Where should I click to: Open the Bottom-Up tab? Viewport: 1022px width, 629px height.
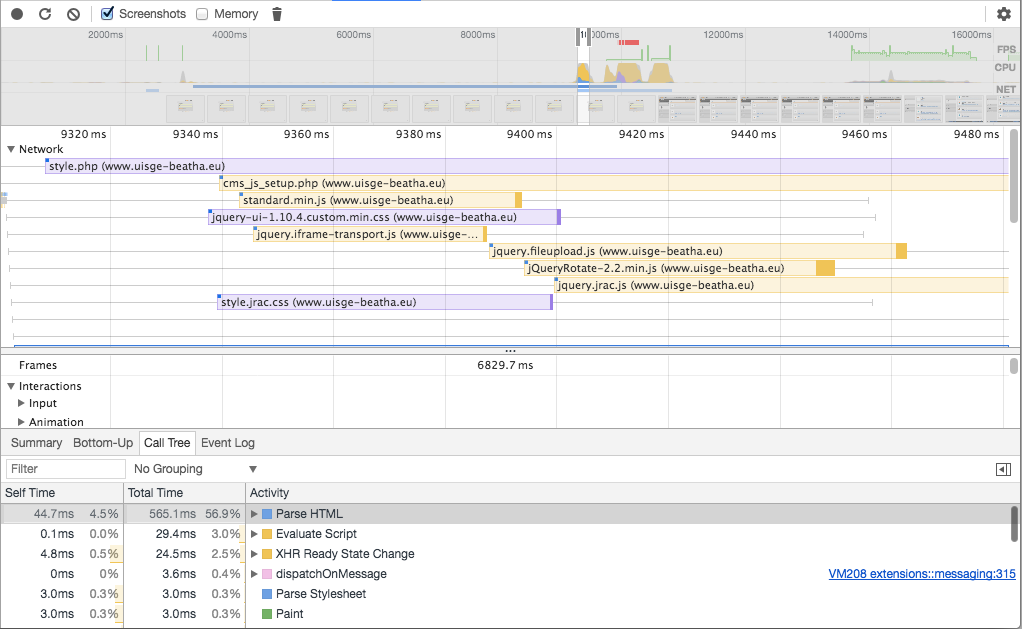pyautogui.click(x=103, y=443)
